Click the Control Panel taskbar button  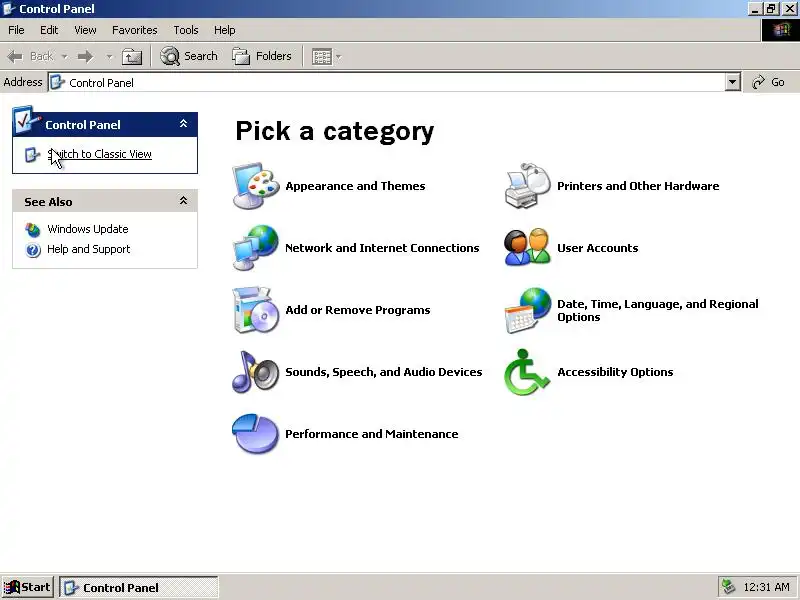pos(139,587)
